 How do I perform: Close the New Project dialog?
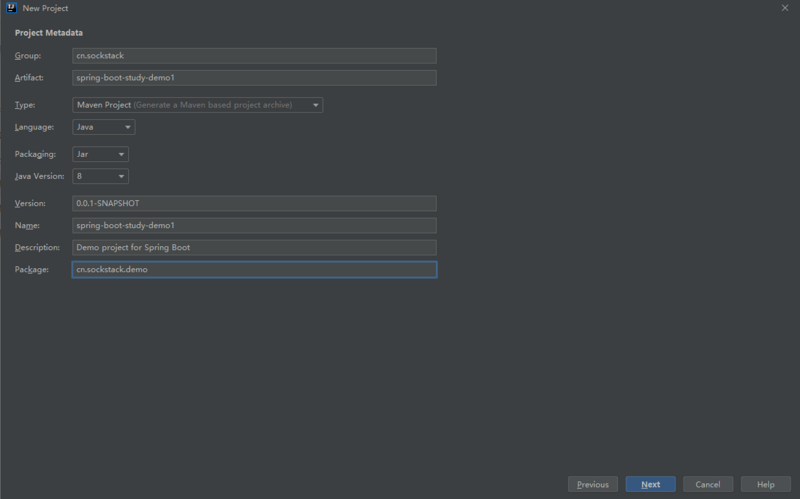point(785,8)
